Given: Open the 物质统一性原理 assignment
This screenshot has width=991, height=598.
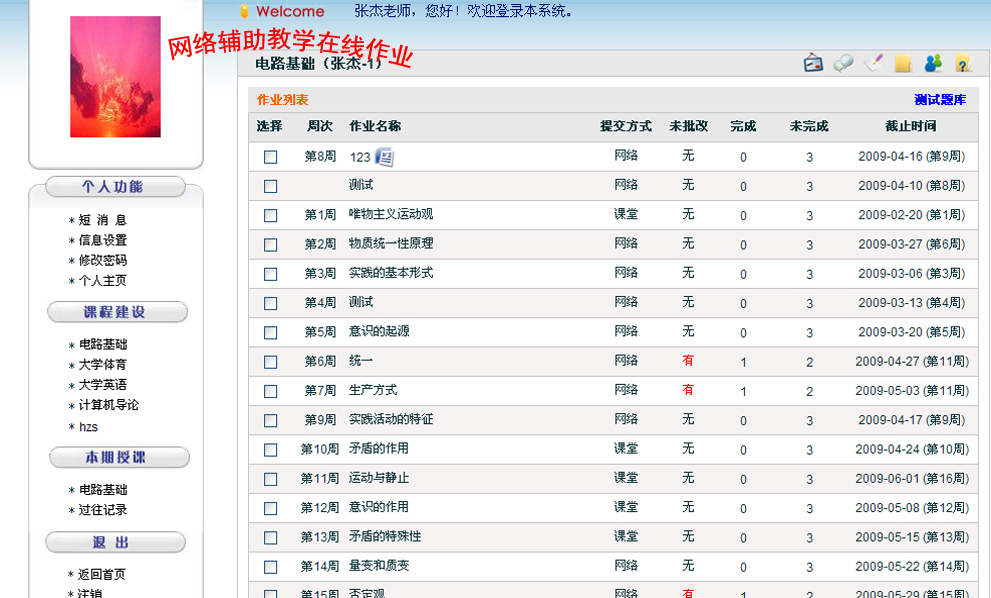Looking at the screenshot, I should [390, 244].
